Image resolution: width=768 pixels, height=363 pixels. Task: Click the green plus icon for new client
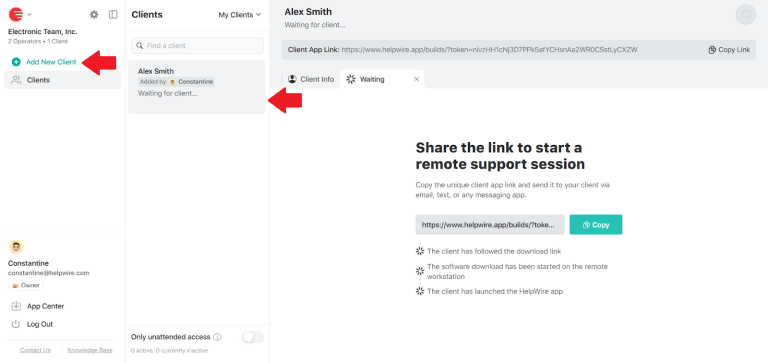(x=16, y=62)
